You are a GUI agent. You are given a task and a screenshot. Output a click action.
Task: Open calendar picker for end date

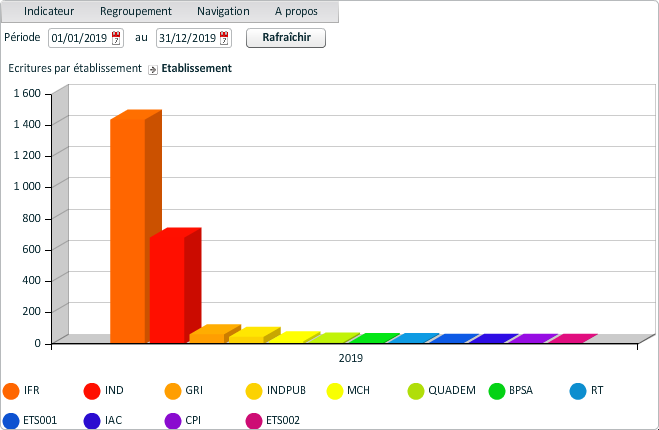point(224,38)
